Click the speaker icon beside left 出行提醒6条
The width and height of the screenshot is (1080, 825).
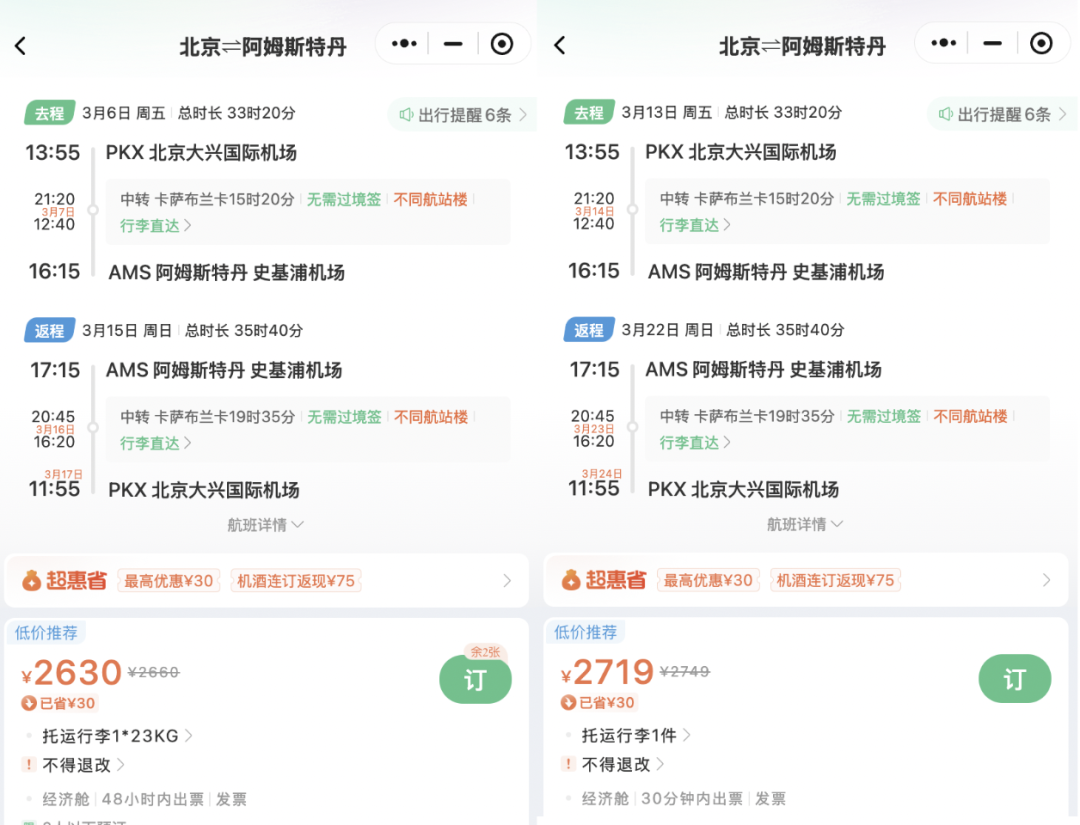point(408,115)
